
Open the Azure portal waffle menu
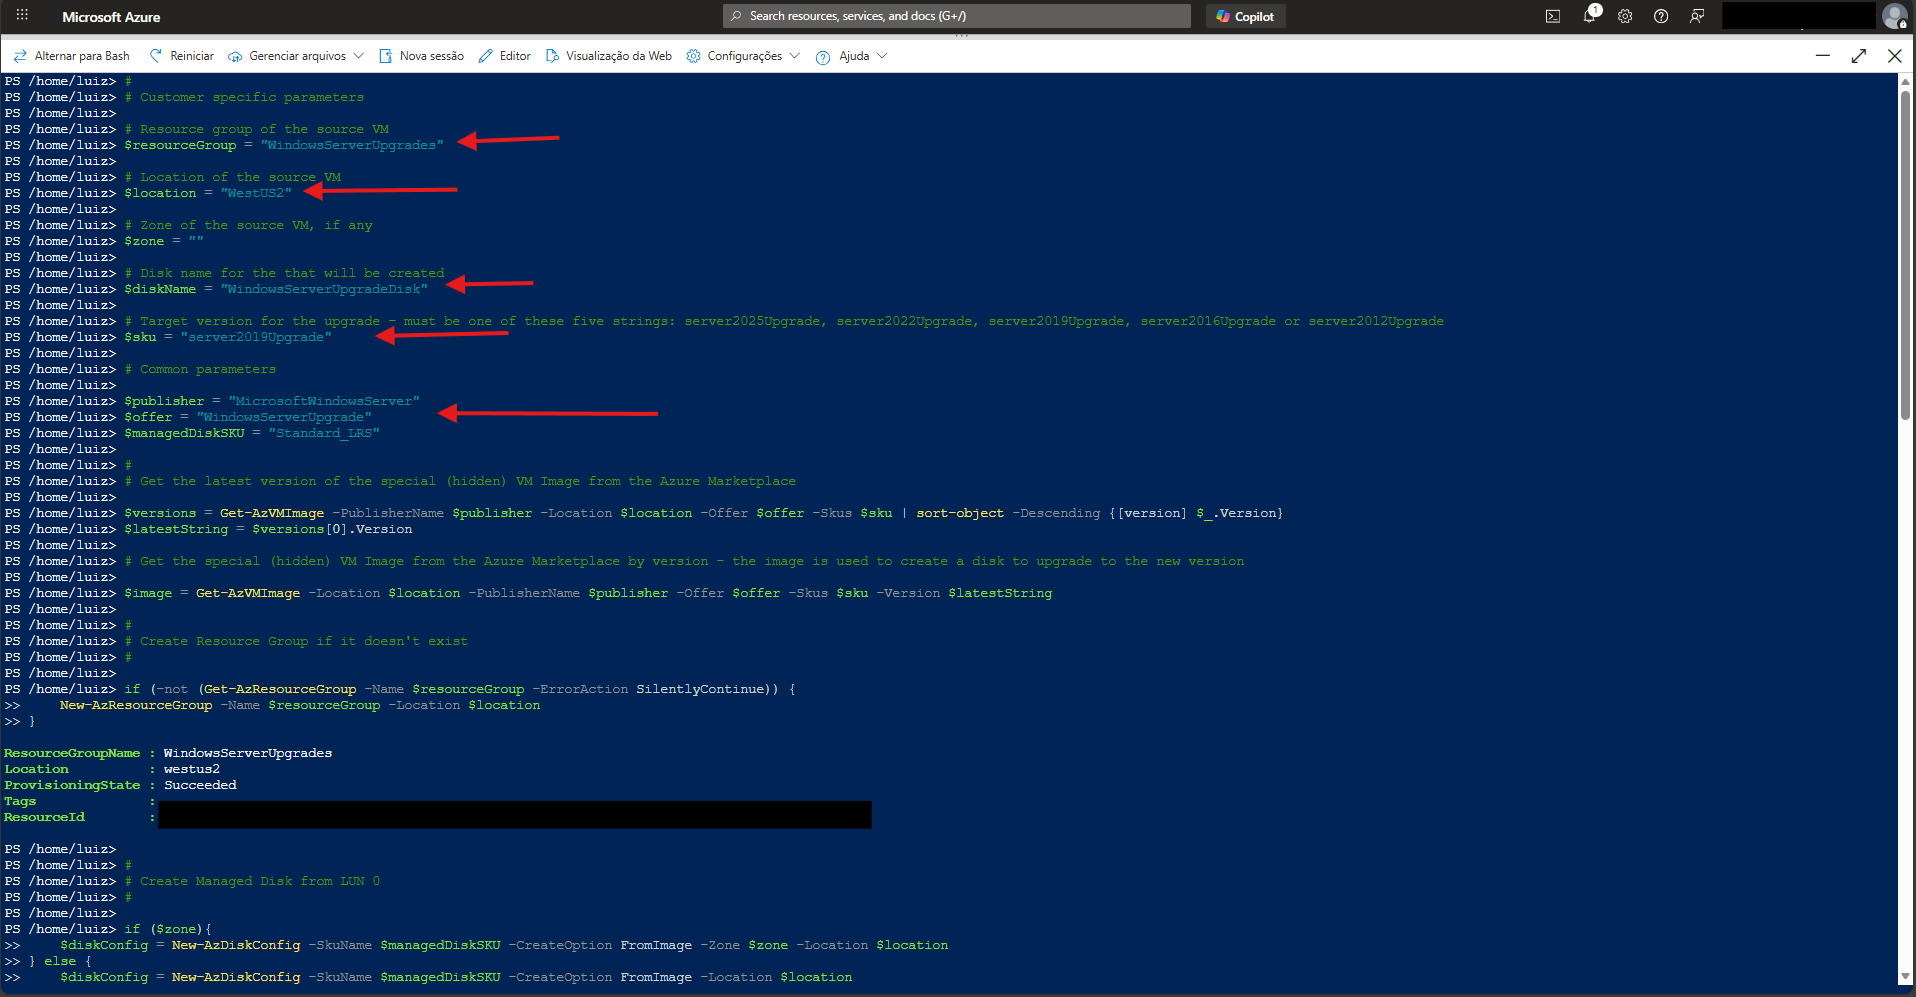coord(22,16)
